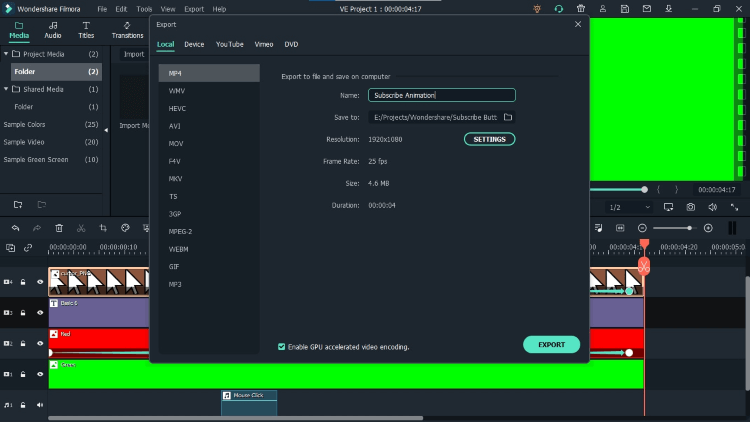Collapse the Shared Media tree
750x422 pixels.
[x=6, y=89]
